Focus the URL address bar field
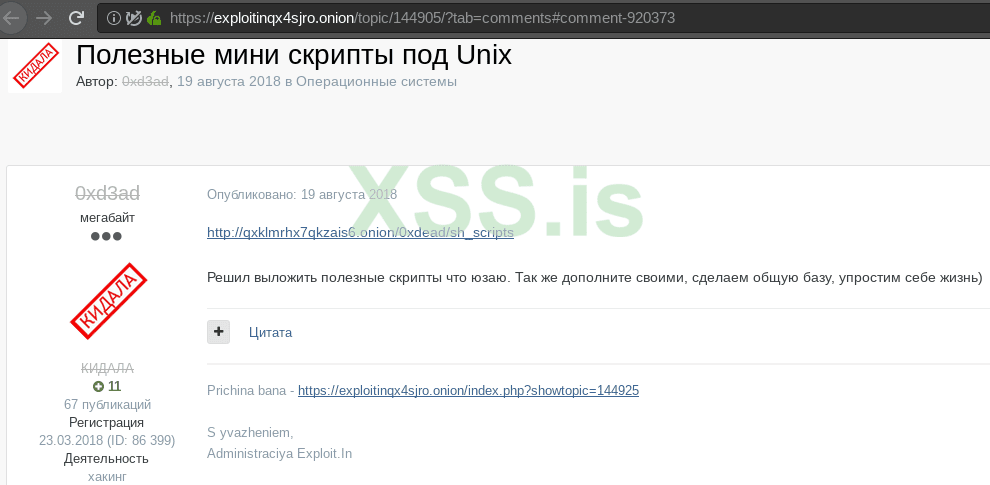Viewport: 990px width, 485px height. point(543,18)
